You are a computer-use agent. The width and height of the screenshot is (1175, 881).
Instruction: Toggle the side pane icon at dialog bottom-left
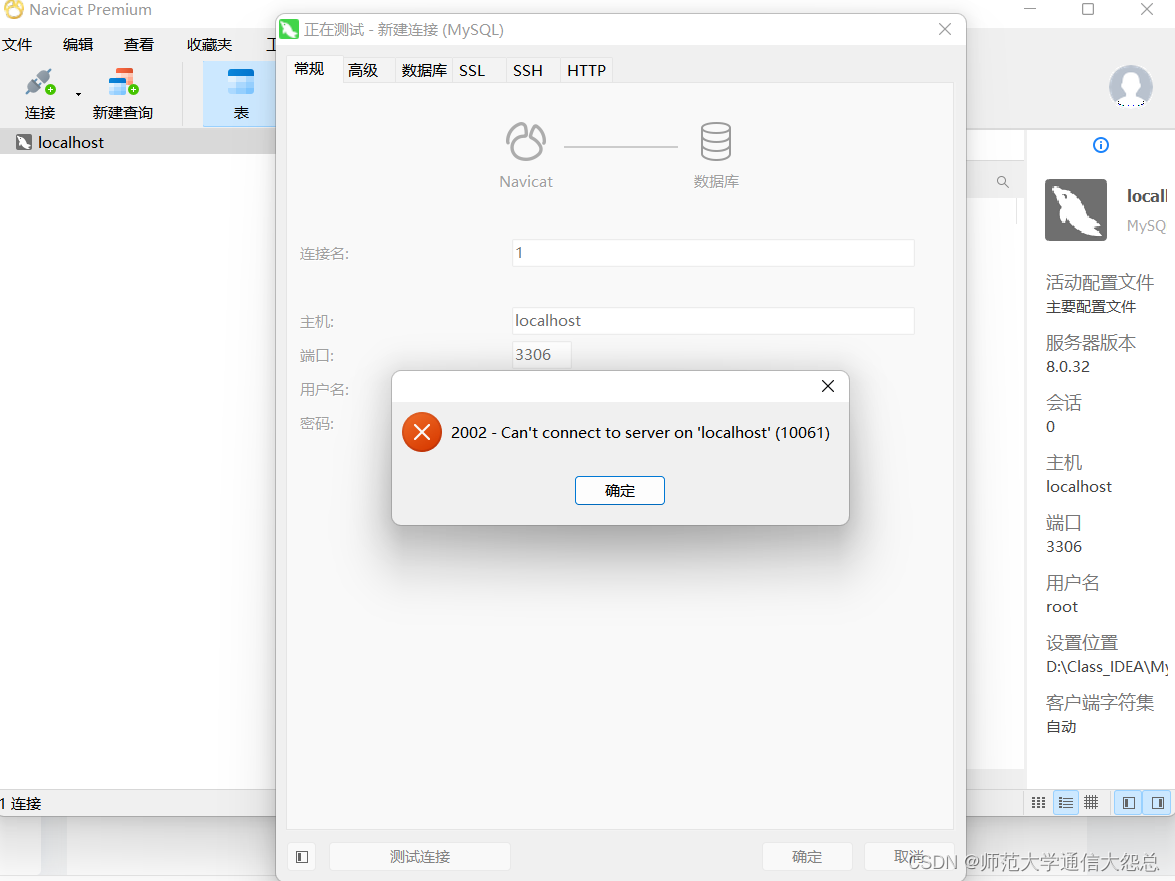[x=302, y=856]
